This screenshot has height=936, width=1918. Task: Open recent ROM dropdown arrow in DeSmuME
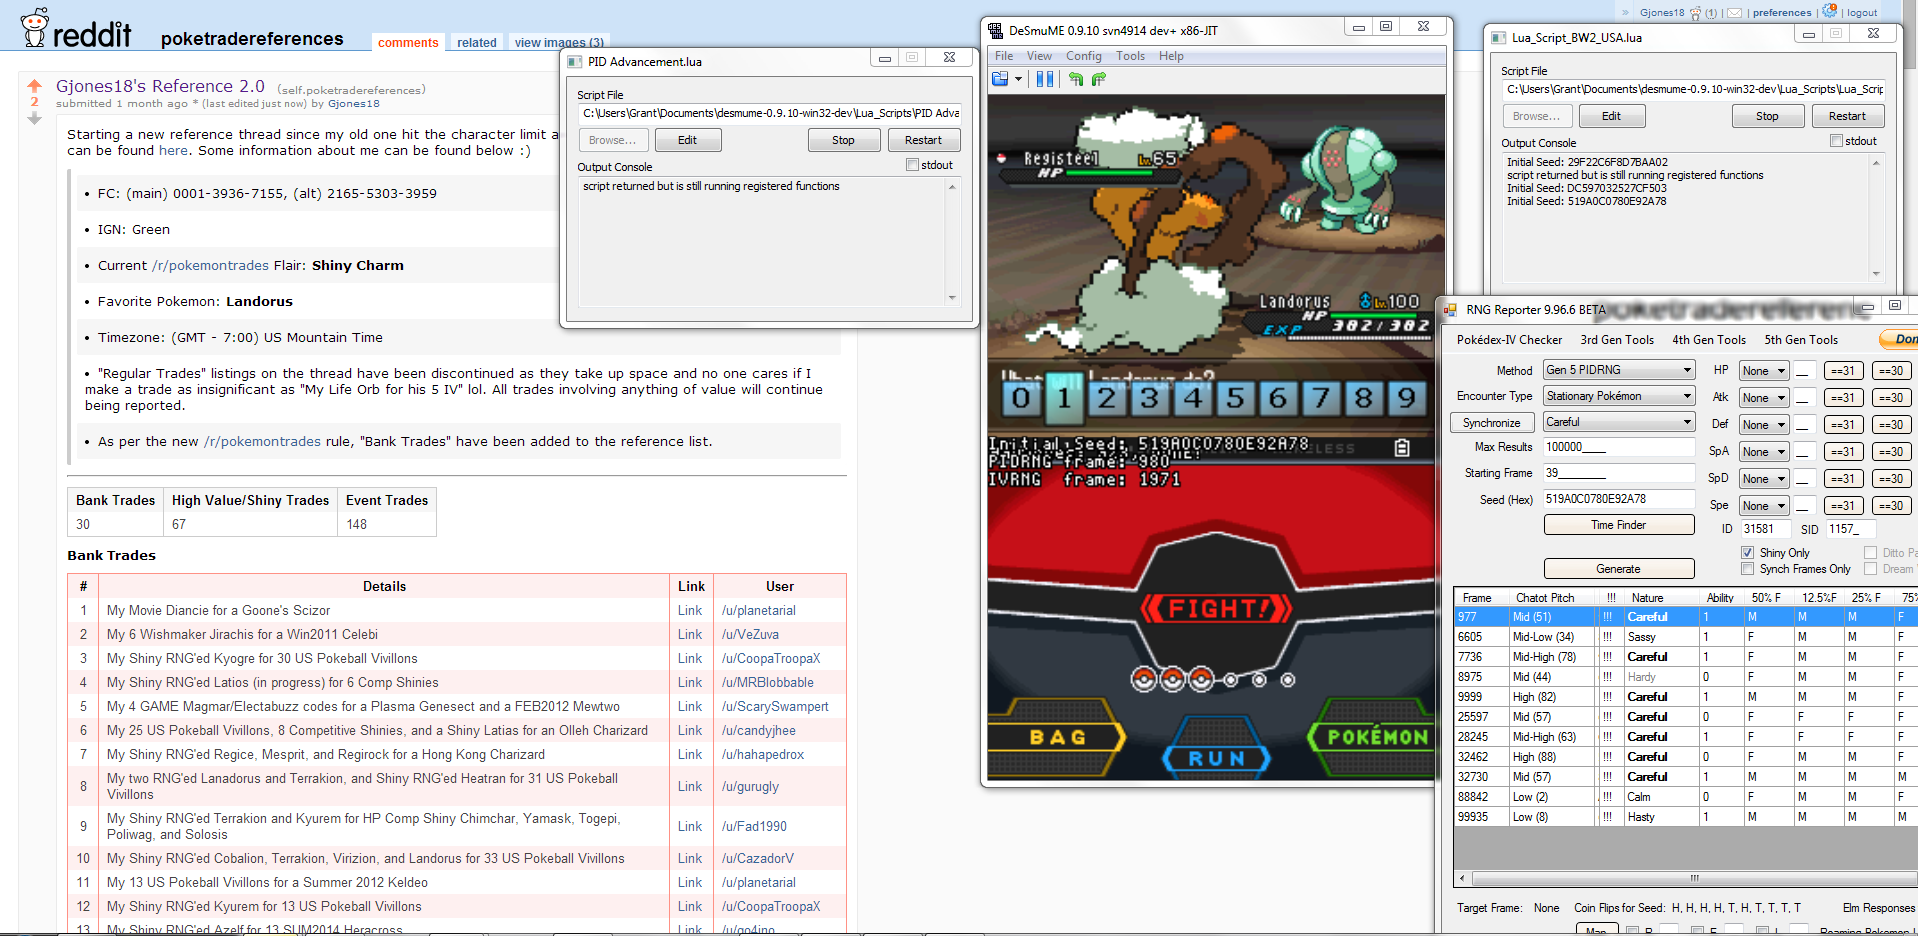coord(1018,79)
